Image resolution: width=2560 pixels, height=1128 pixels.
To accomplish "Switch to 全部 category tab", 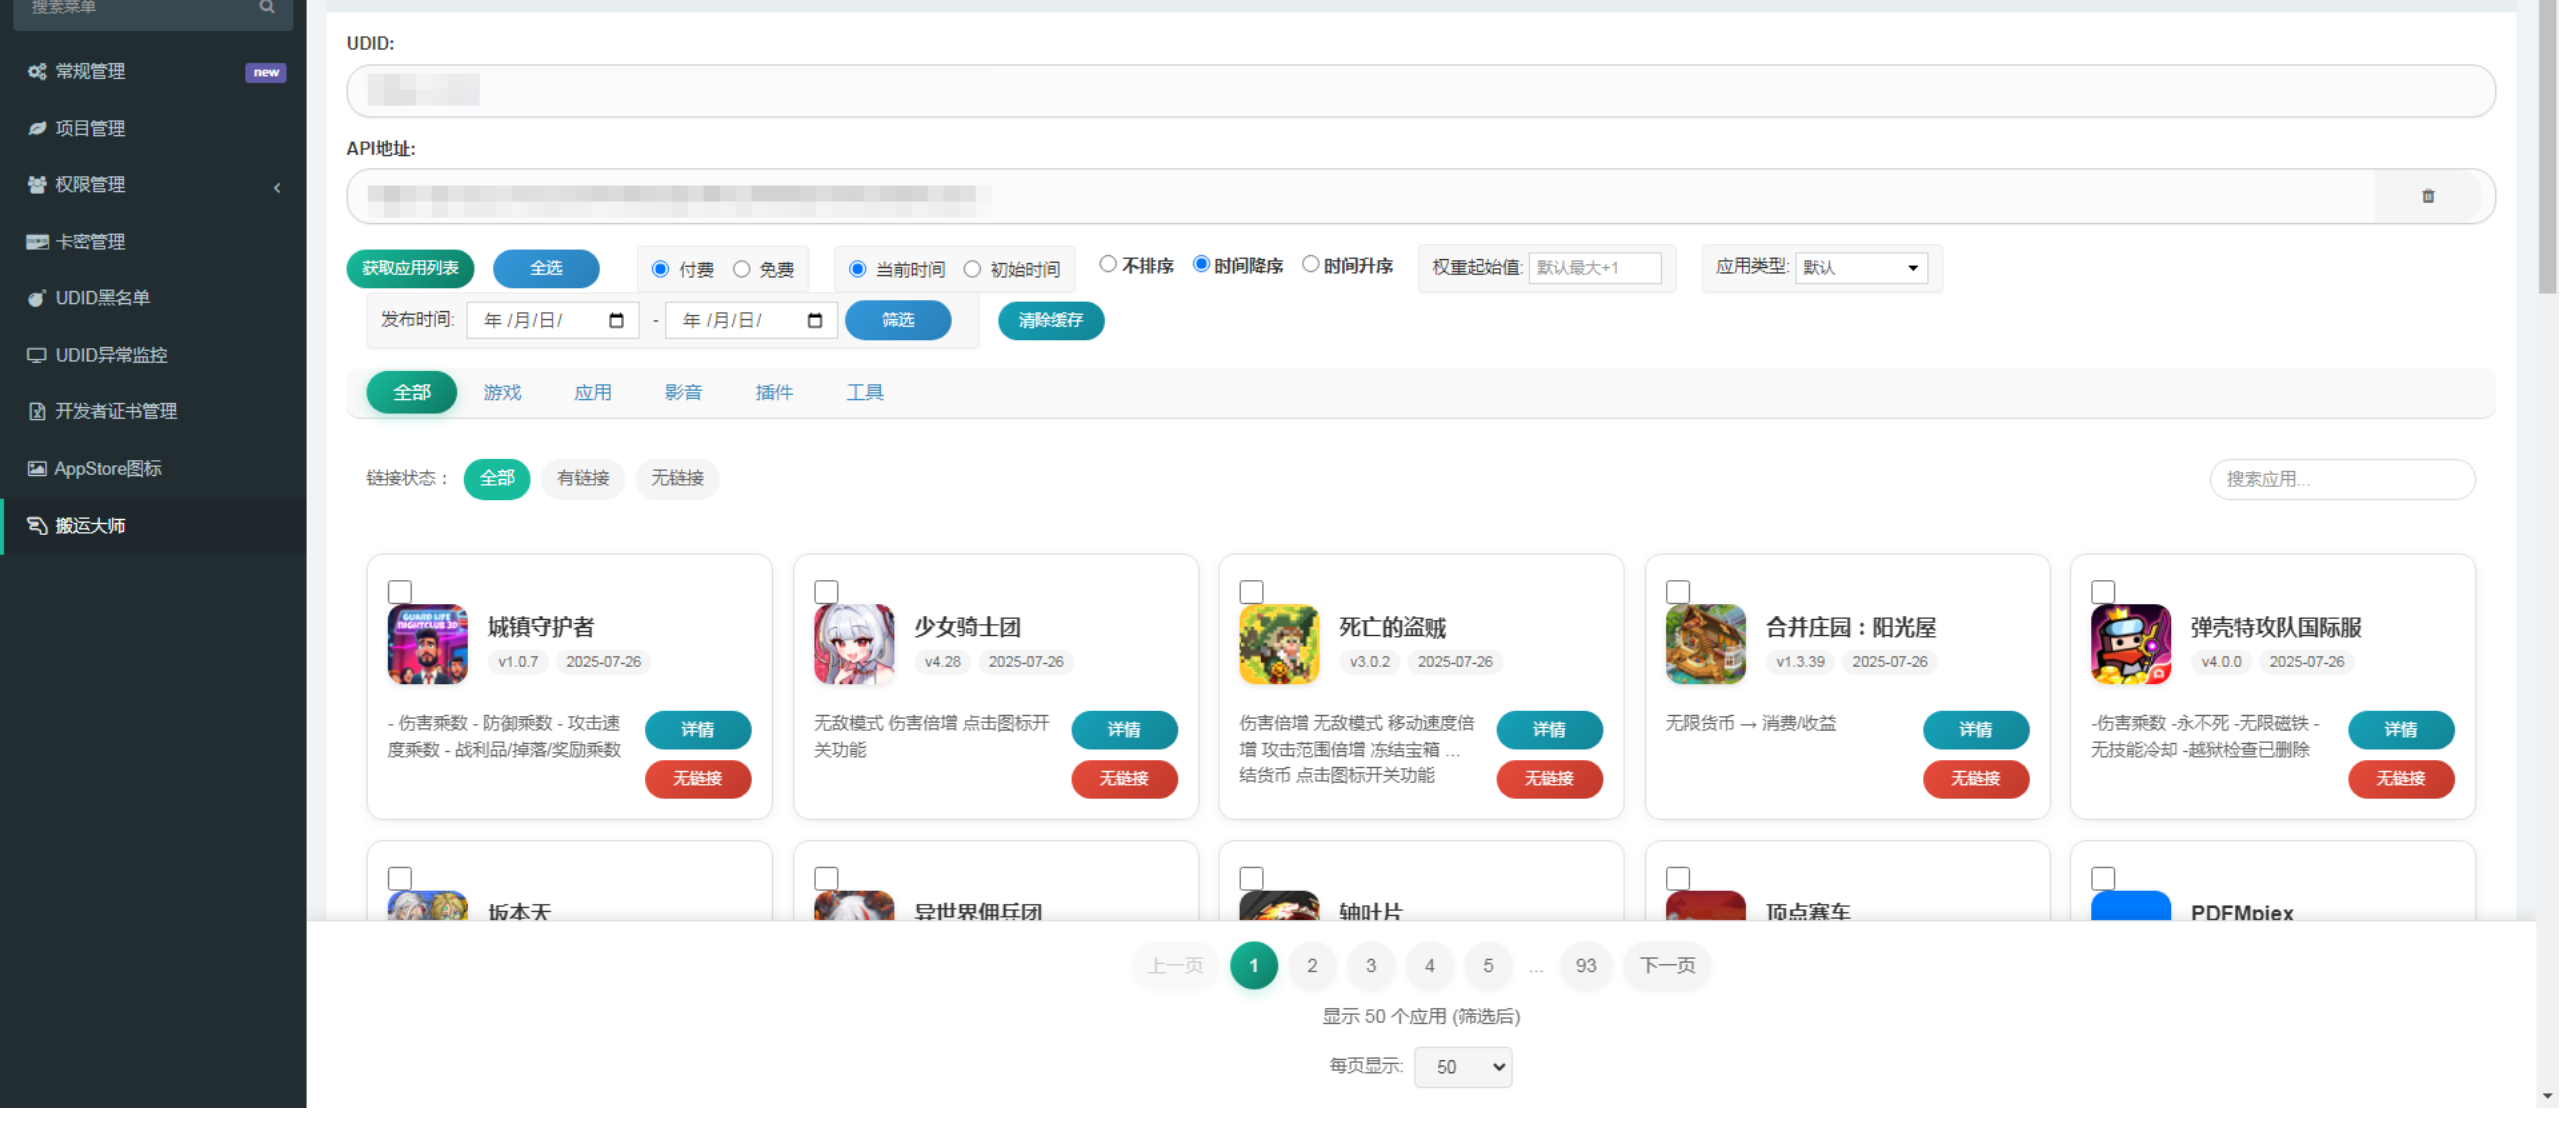I will click(412, 392).
